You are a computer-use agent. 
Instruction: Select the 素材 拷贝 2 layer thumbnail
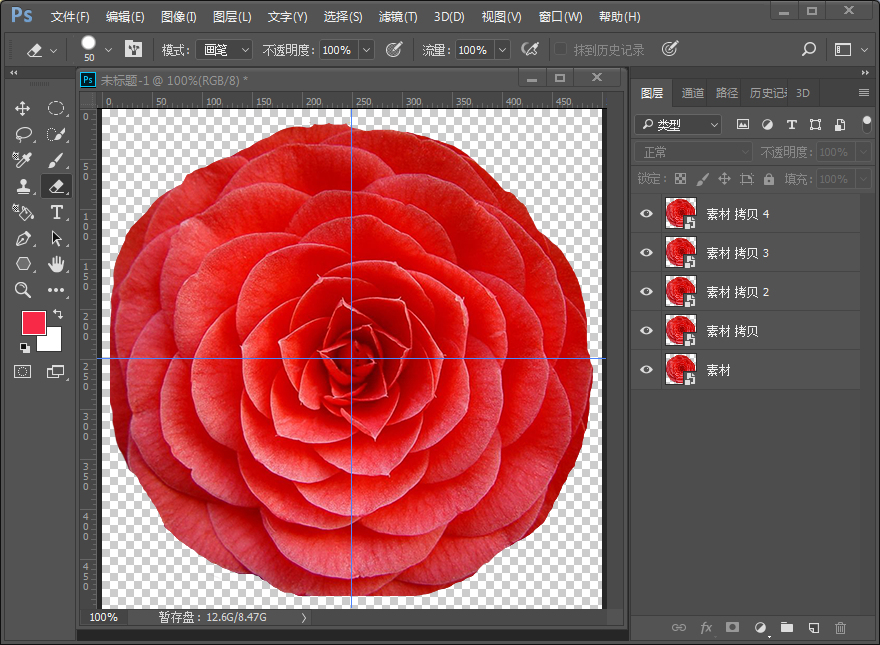[680, 291]
